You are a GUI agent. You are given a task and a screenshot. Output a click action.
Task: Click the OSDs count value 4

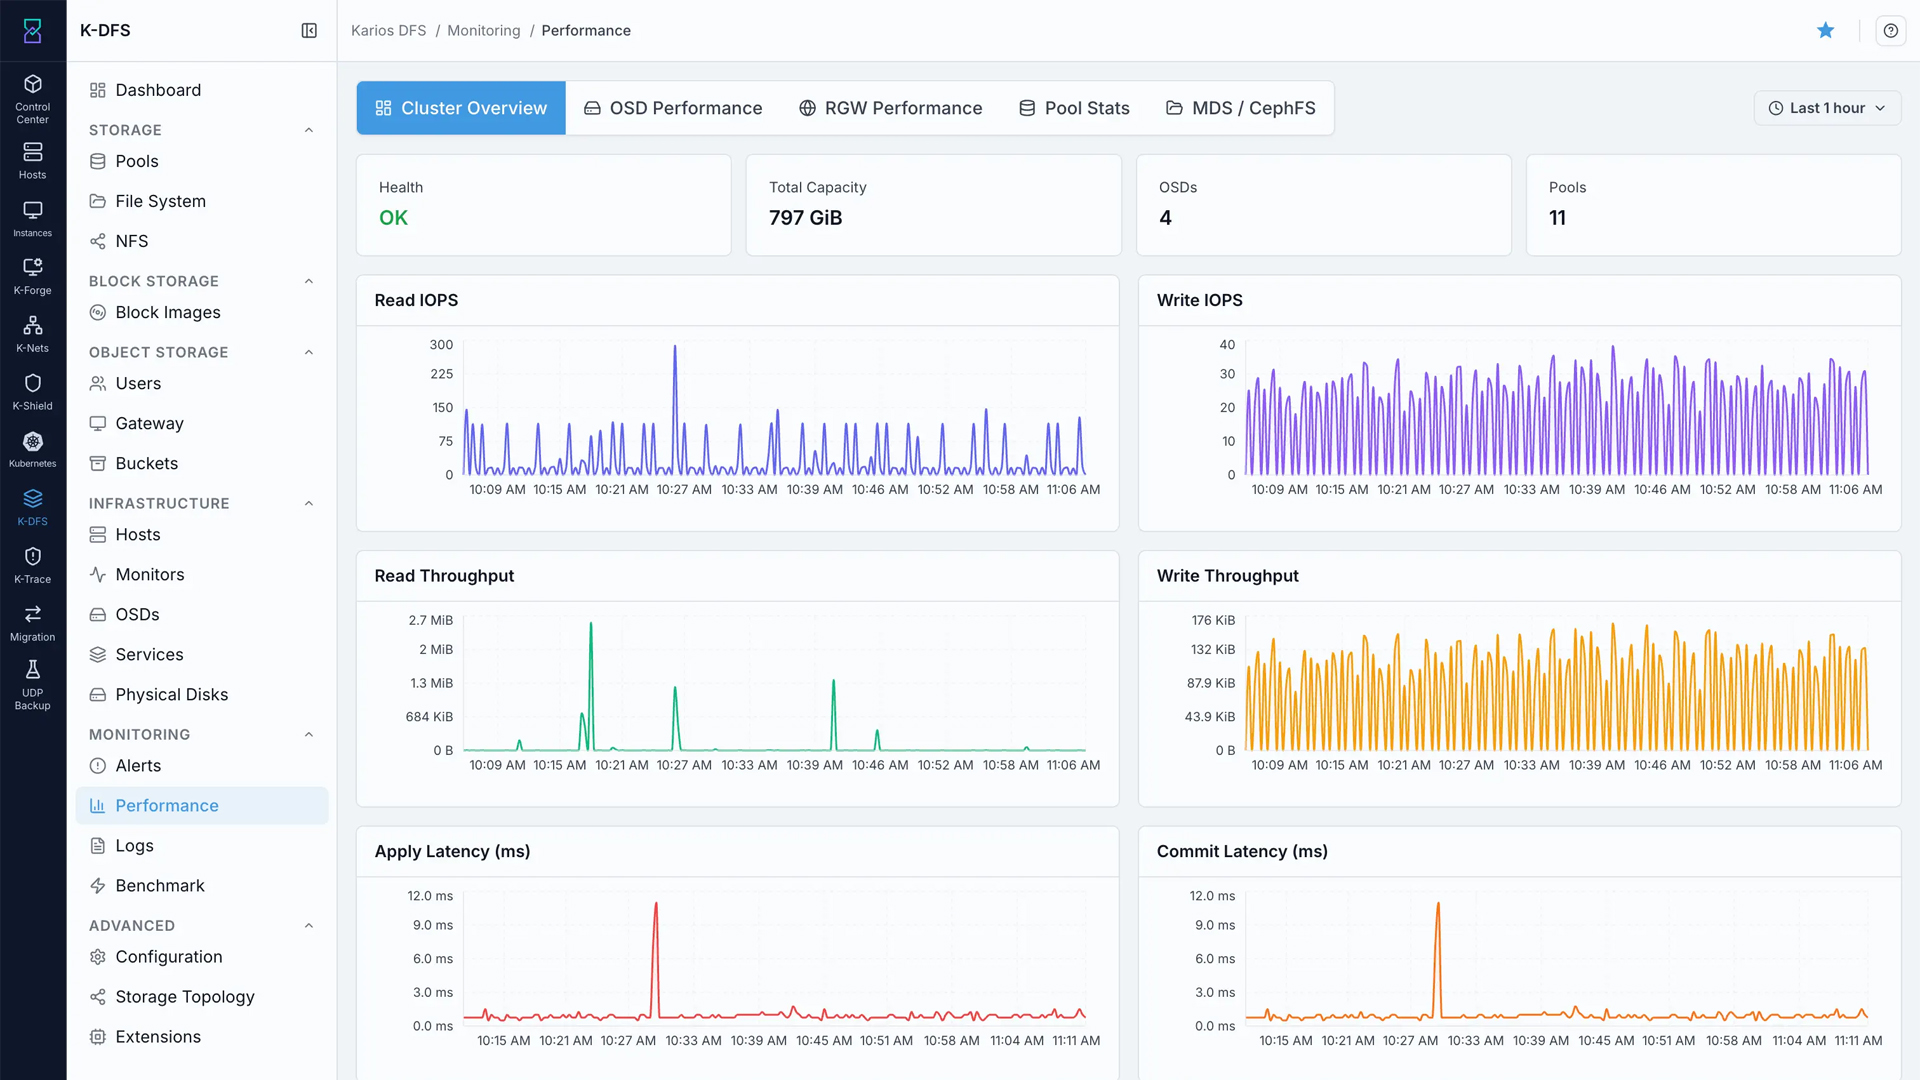coord(1165,218)
